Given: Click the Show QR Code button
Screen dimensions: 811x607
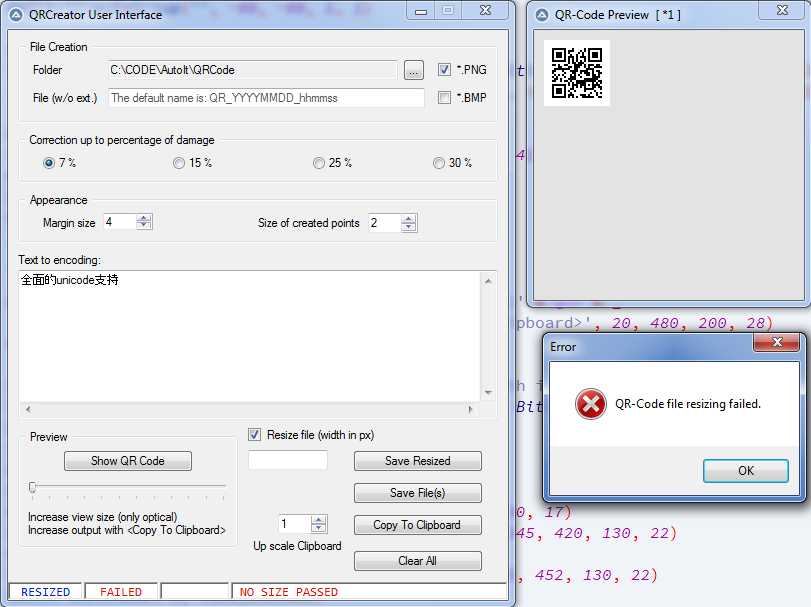Looking at the screenshot, I should (127, 461).
